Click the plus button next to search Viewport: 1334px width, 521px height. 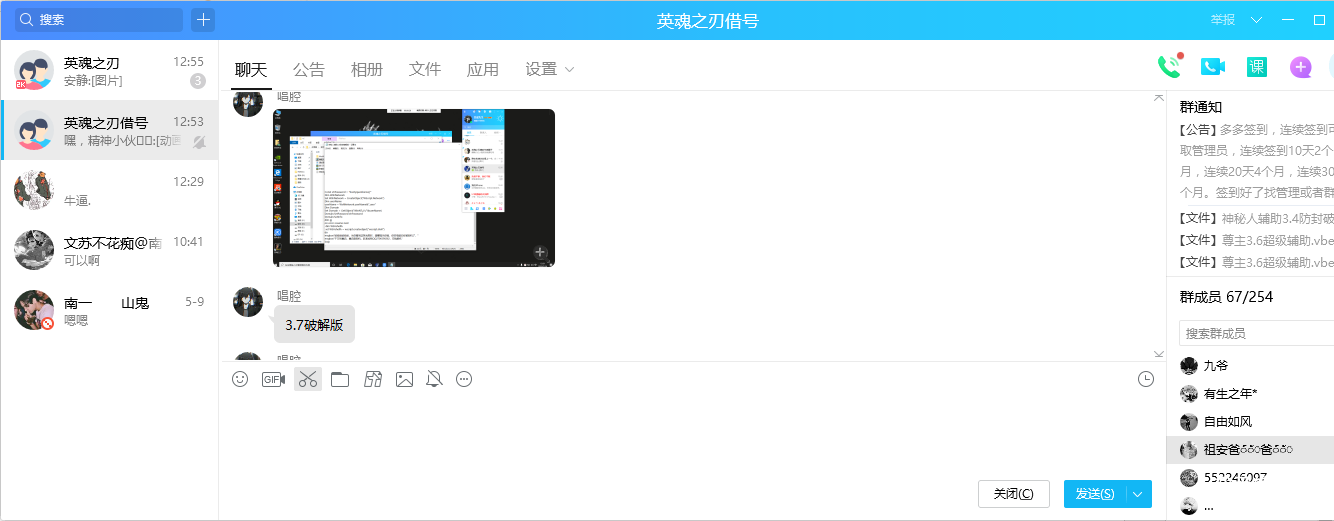click(203, 20)
